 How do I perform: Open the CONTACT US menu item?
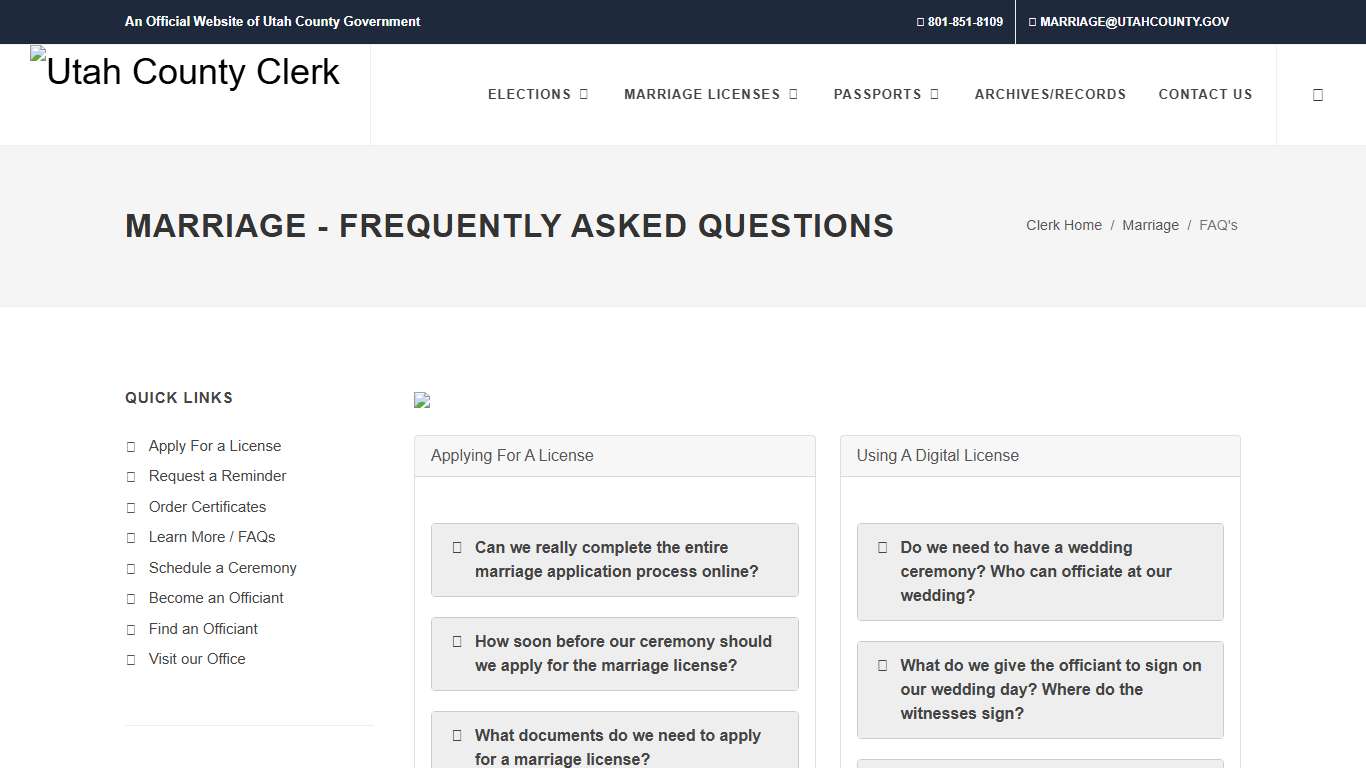coord(1205,94)
